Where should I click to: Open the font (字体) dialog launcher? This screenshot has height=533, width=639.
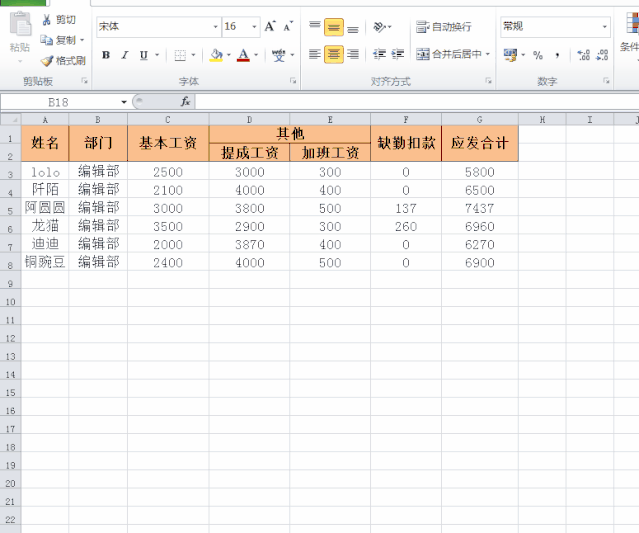pos(293,80)
